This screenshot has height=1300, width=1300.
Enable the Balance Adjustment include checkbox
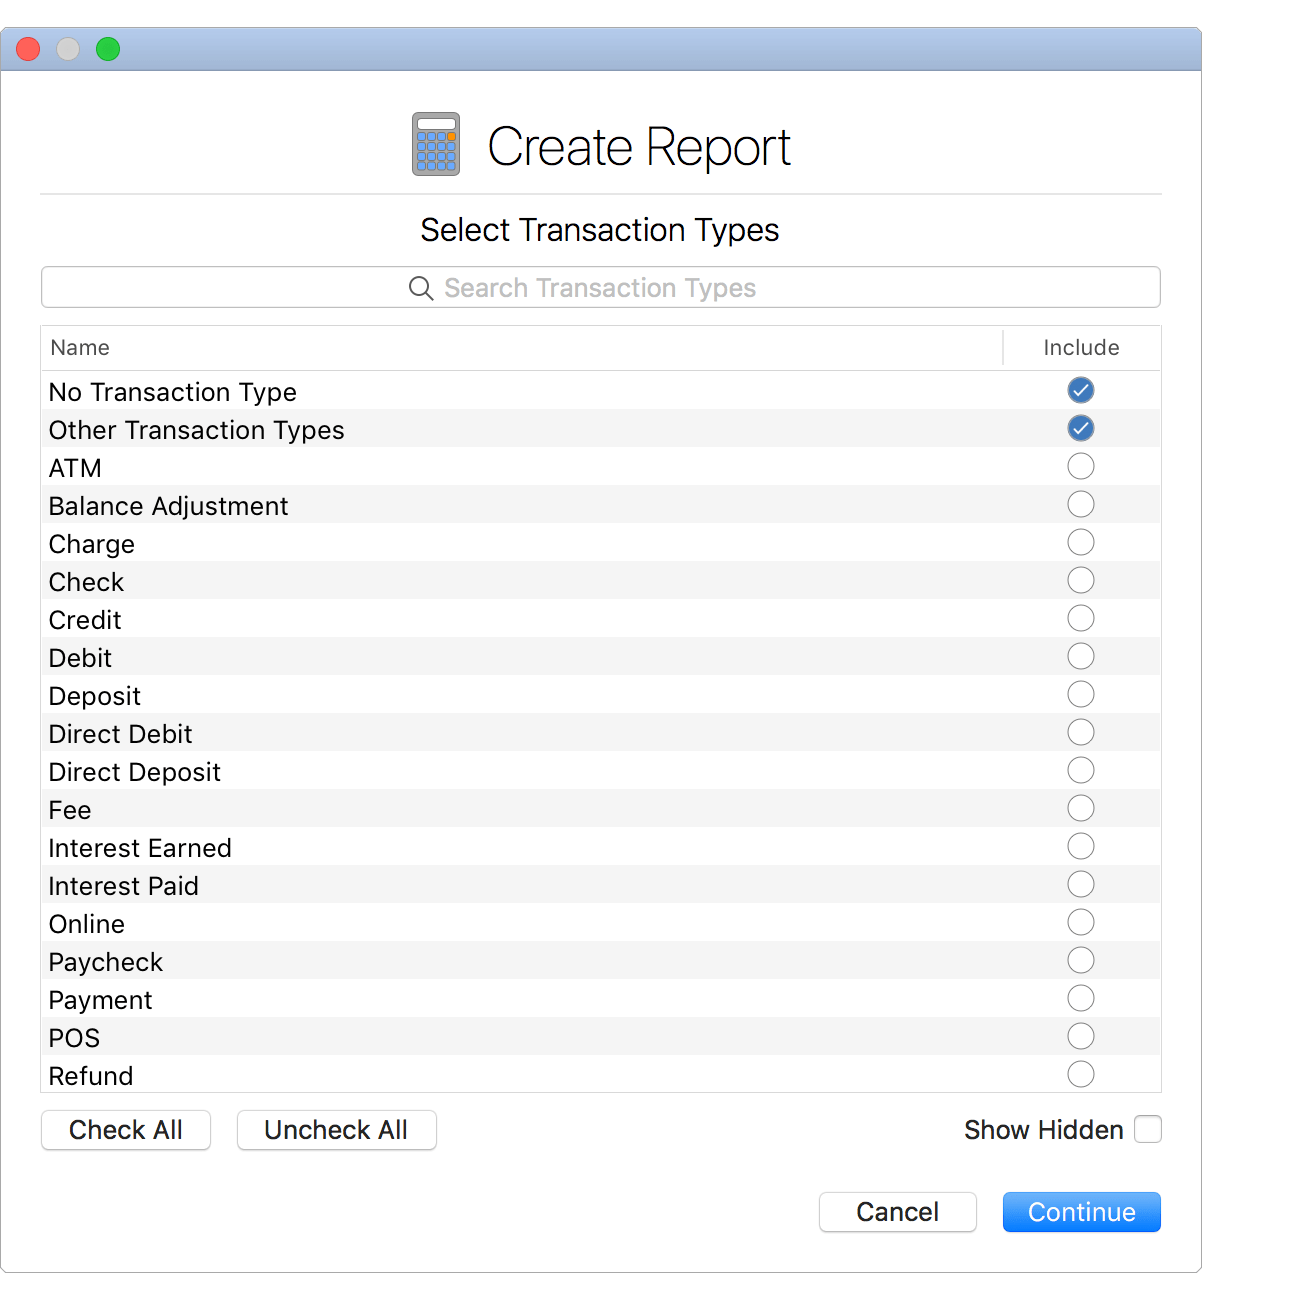click(x=1081, y=504)
